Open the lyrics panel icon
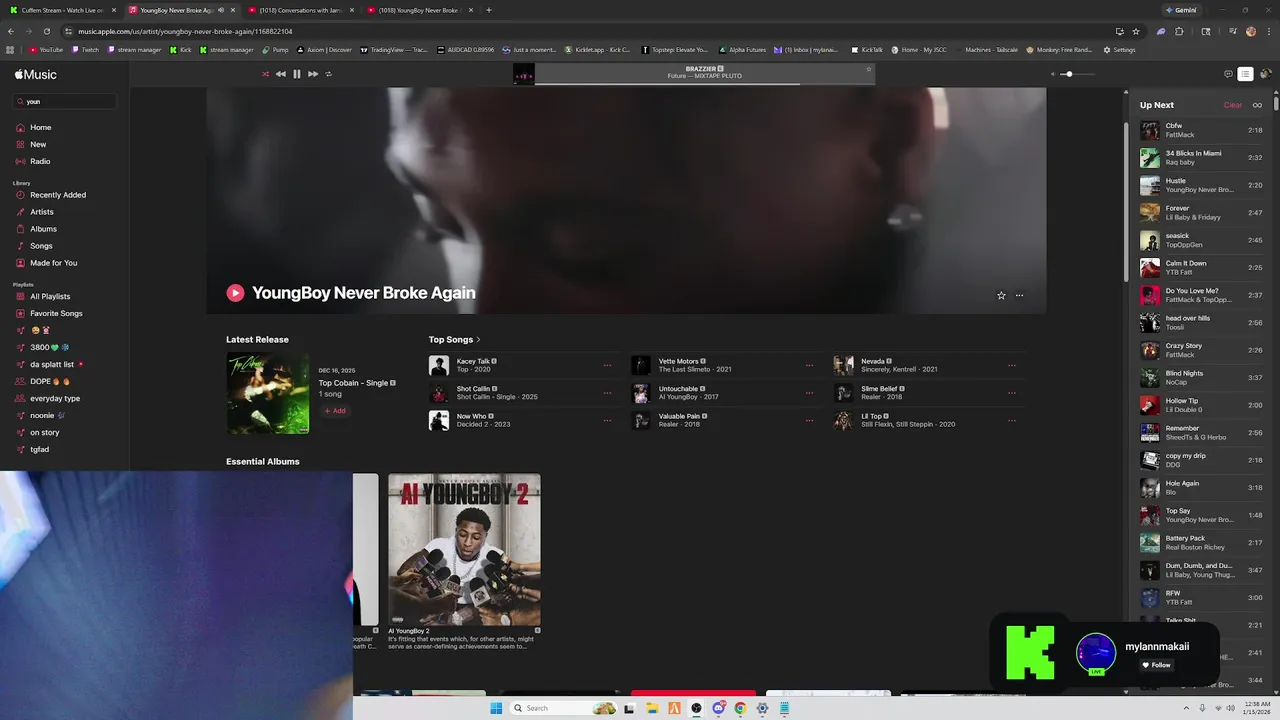 (x=1228, y=74)
